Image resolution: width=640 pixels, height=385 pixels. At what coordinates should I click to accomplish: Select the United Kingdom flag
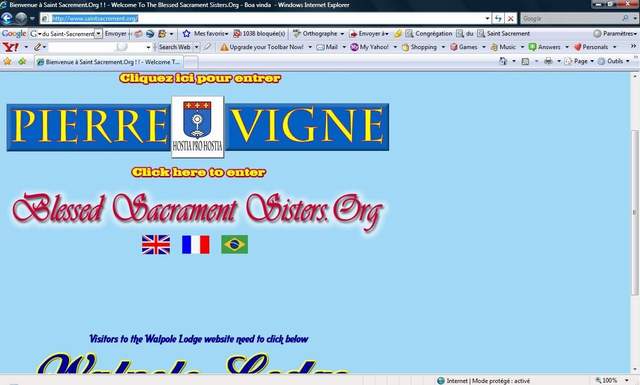pyautogui.click(x=156, y=245)
